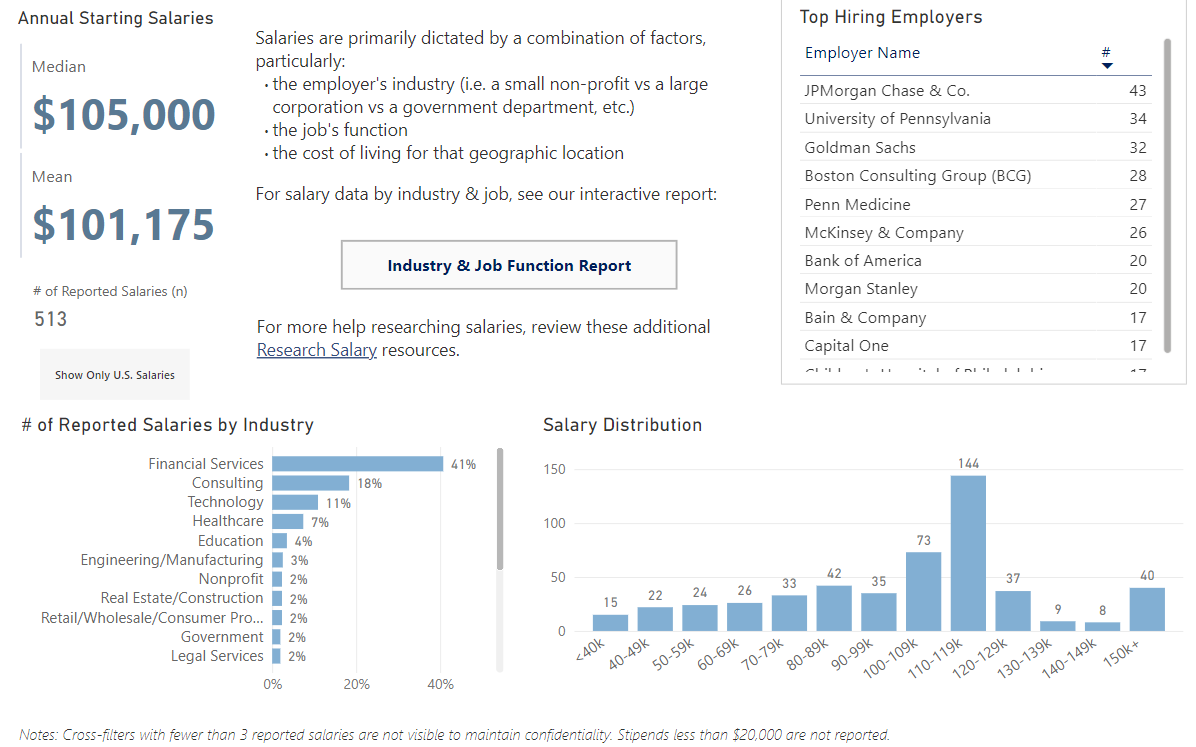This screenshot has height=747, width=1196.
Task: Select the <40k salary bar
Action: coord(610,622)
